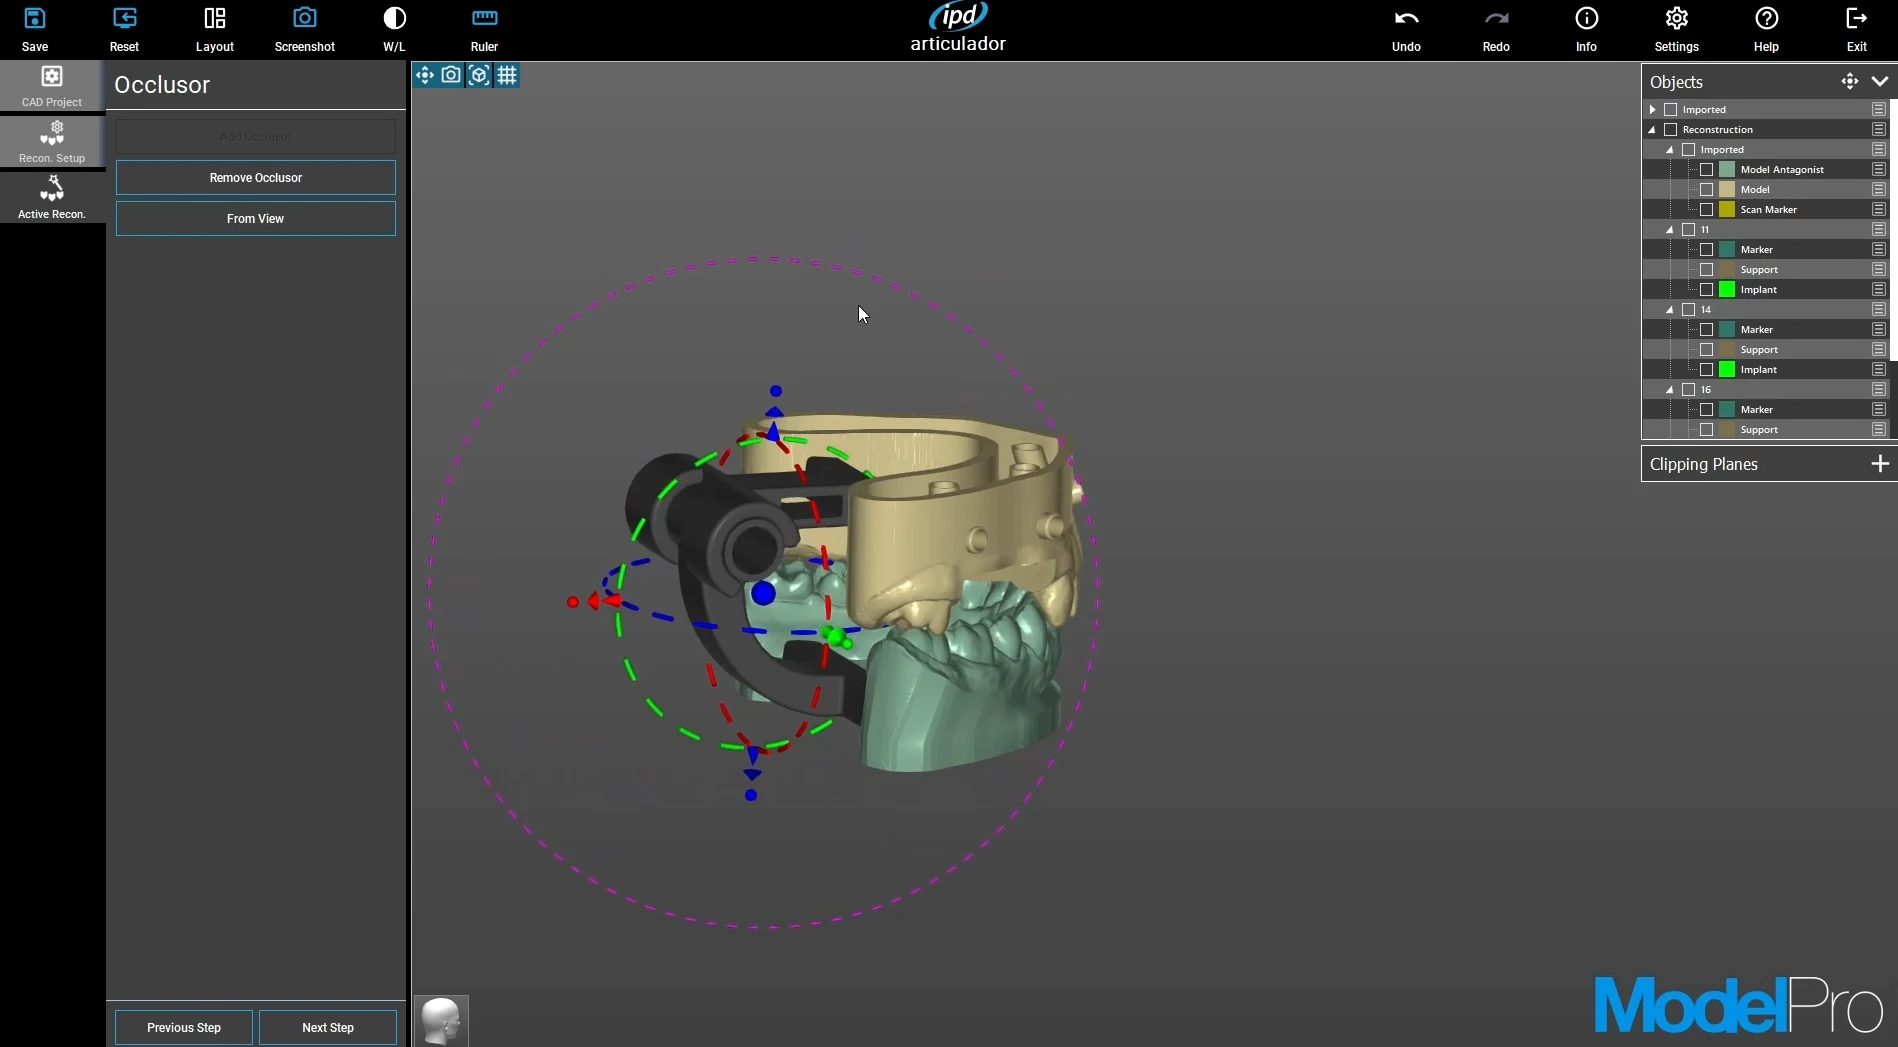
Task: Collapse the Reconstruction tree node
Action: [1652, 129]
